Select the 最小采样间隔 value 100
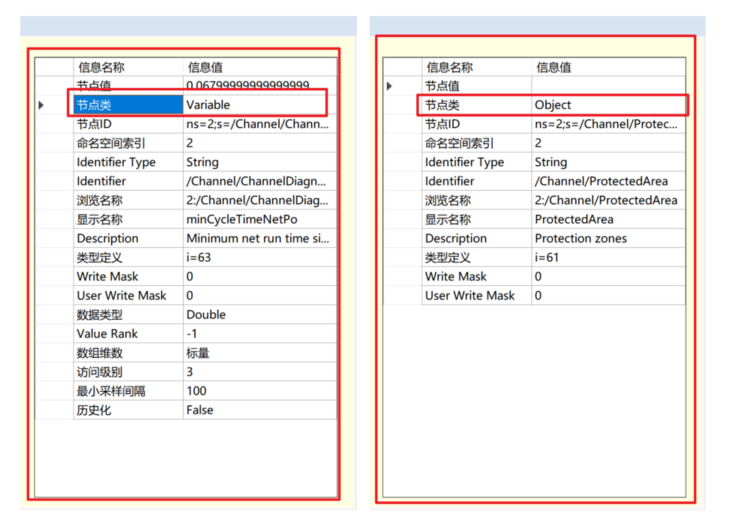Image resolution: width=736 pixels, height=519 pixels. [x=196, y=391]
